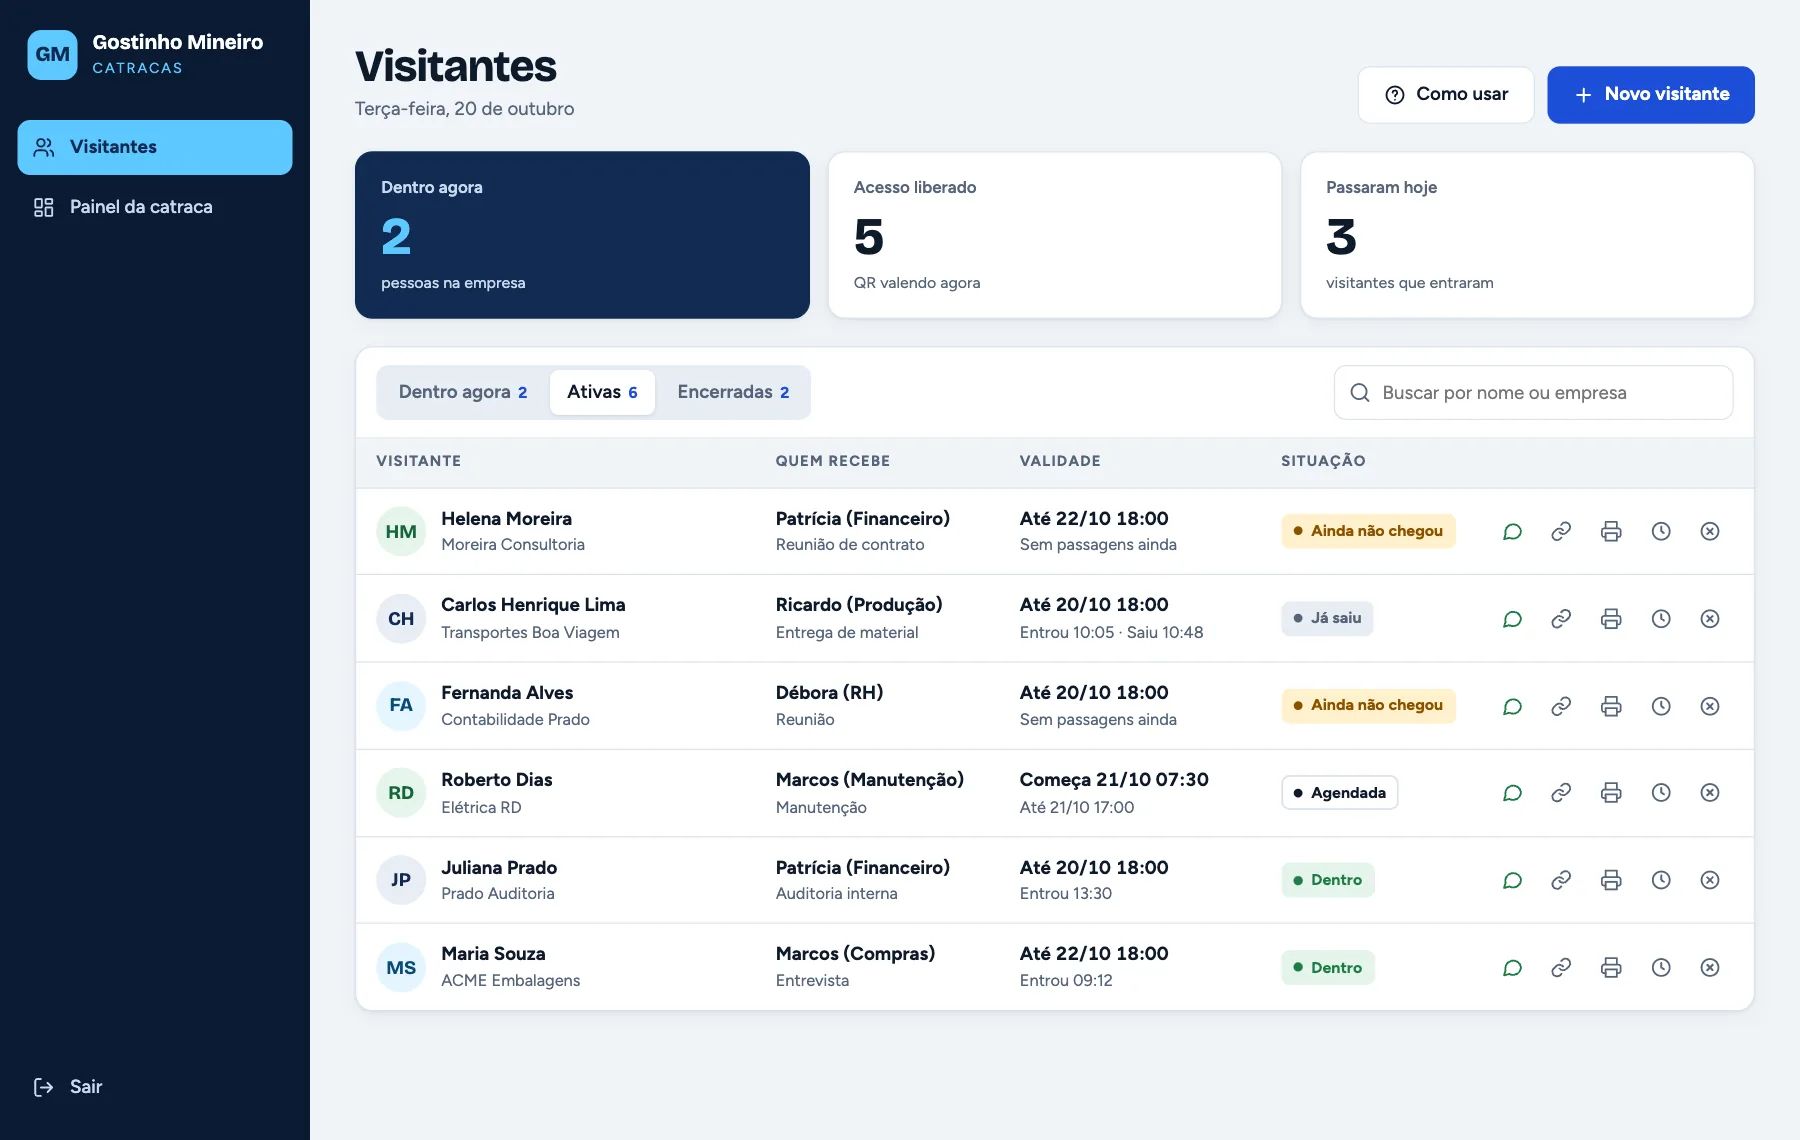Click Roberto Dias avatar RD
Screen dimensions: 1800x1140
point(401,793)
